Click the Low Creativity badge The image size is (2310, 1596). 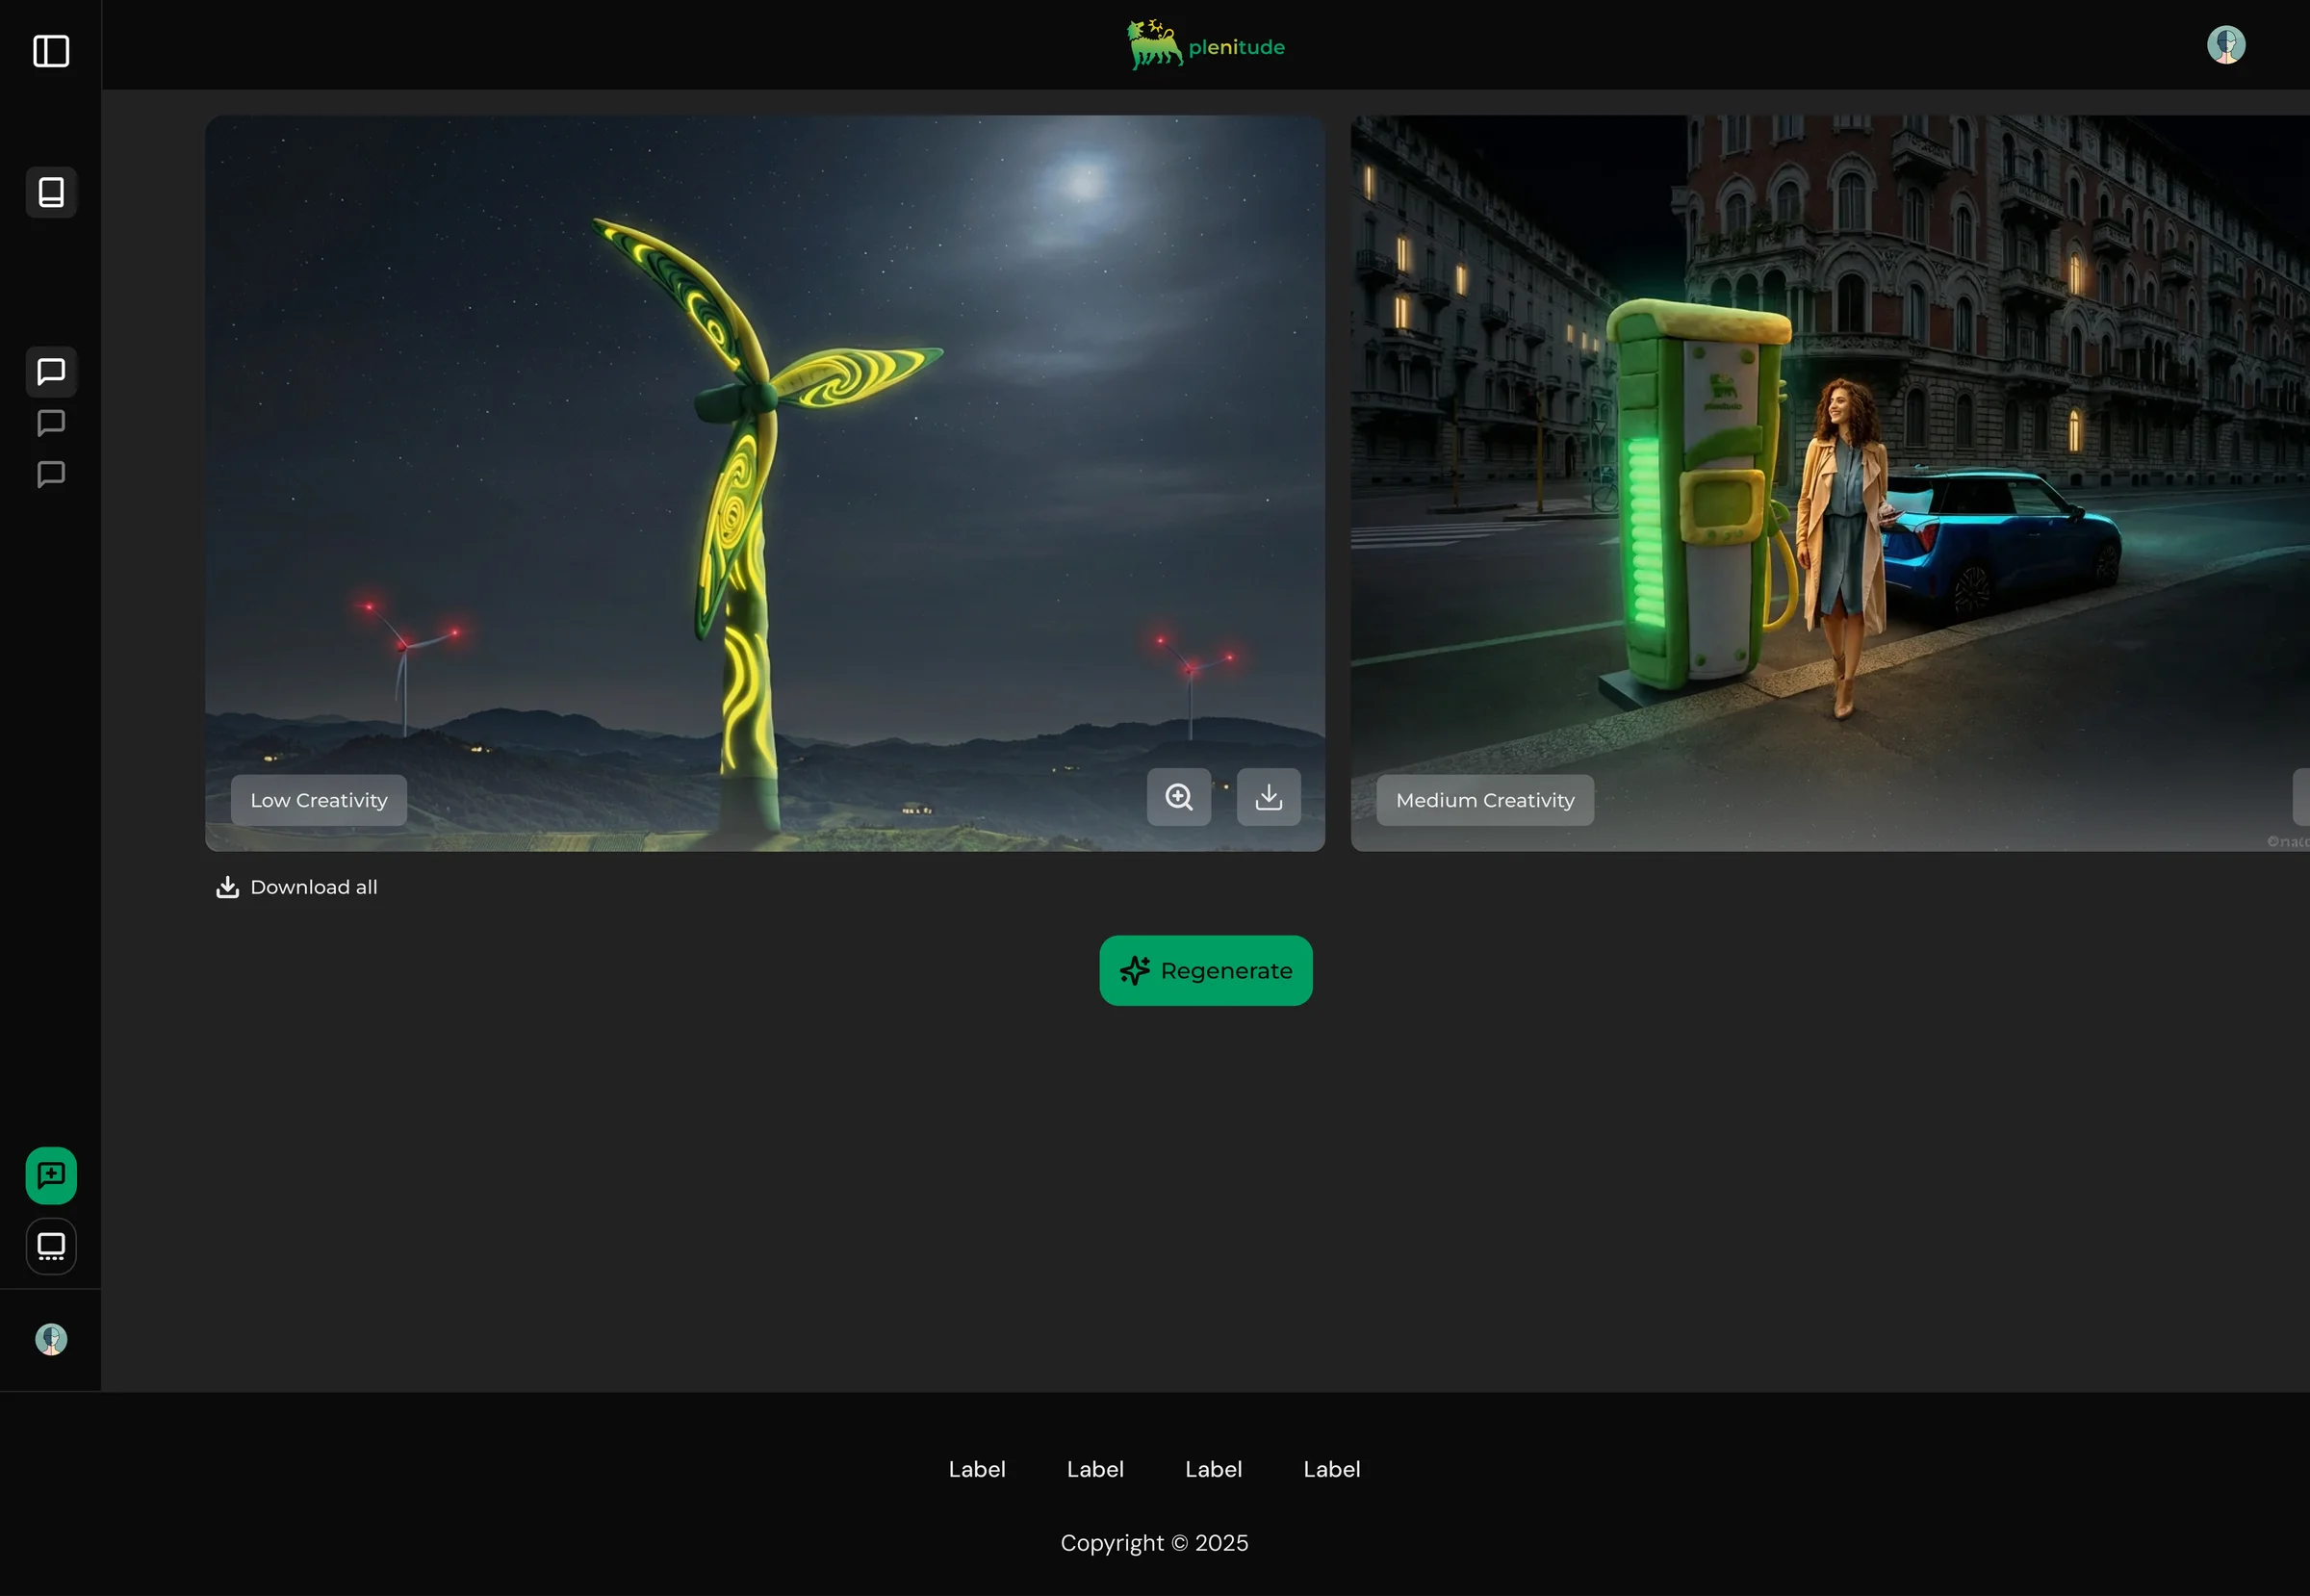pyautogui.click(x=318, y=799)
